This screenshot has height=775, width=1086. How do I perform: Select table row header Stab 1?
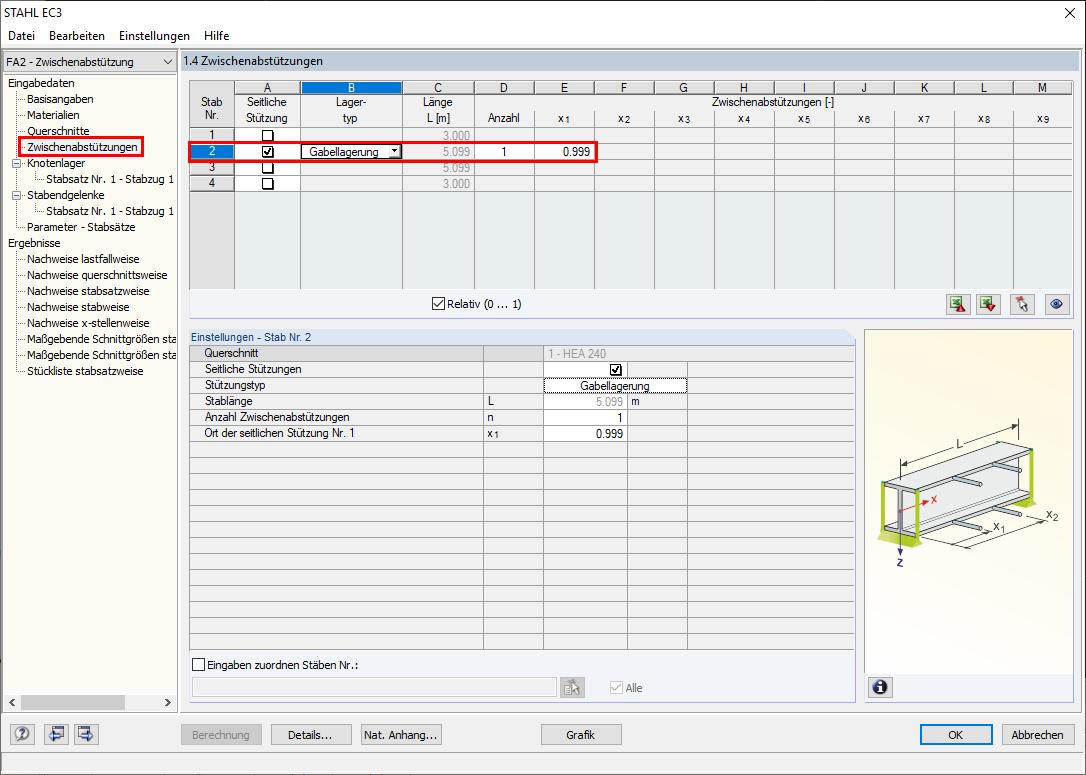[x=212, y=136]
